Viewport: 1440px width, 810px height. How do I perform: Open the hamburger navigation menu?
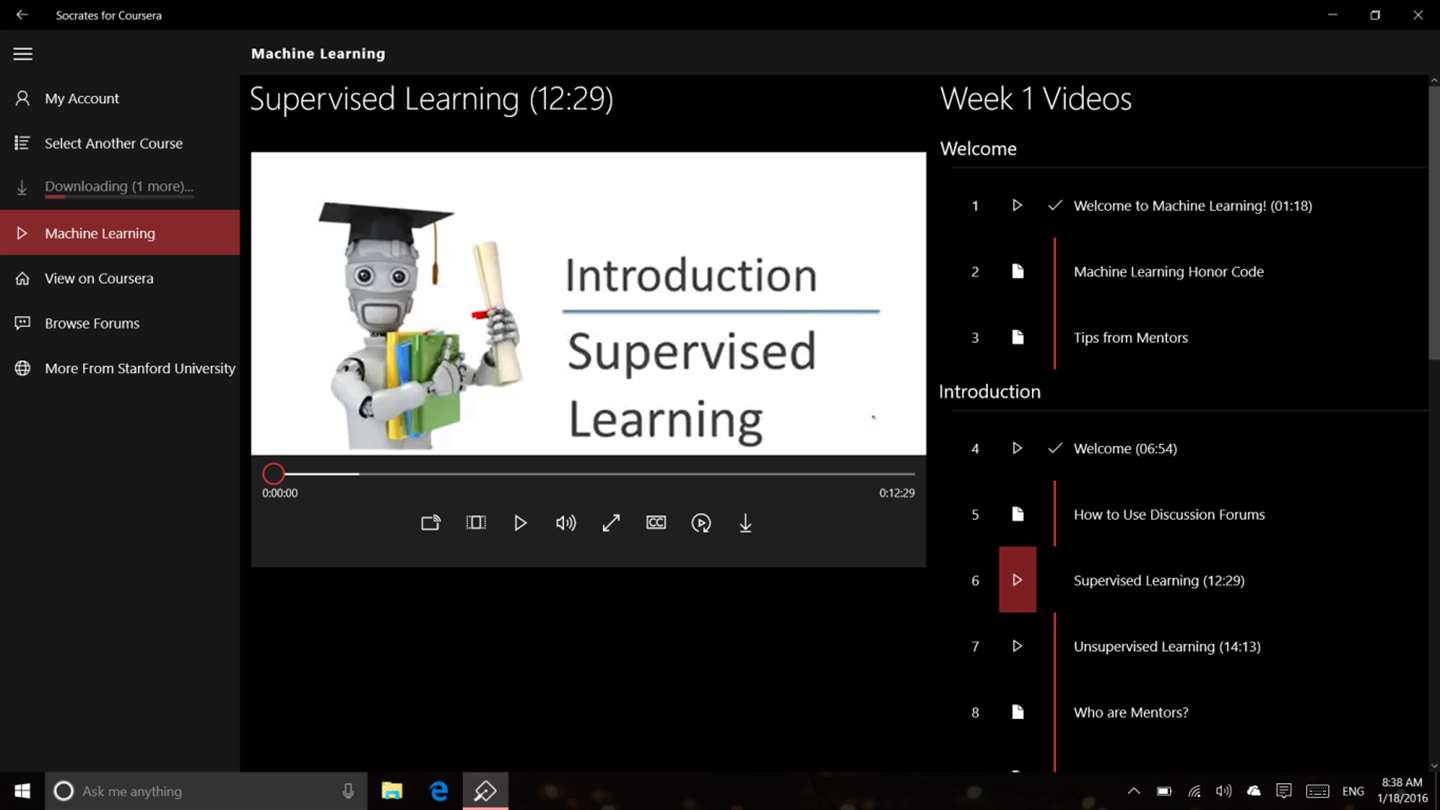click(23, 54)
